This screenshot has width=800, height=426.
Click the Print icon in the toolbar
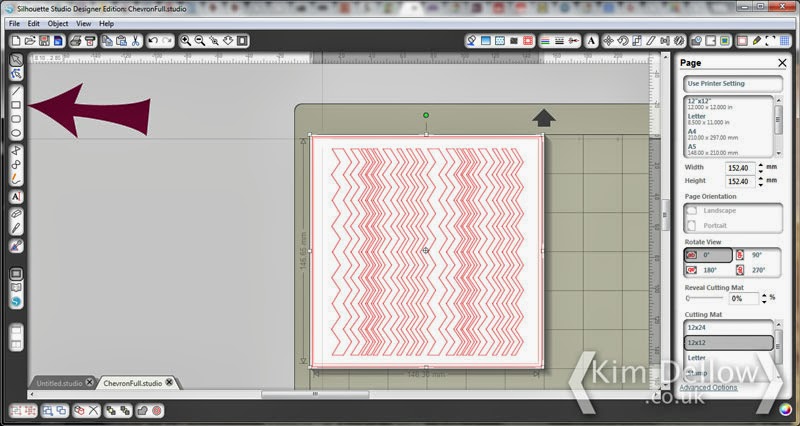pos(76,41)
